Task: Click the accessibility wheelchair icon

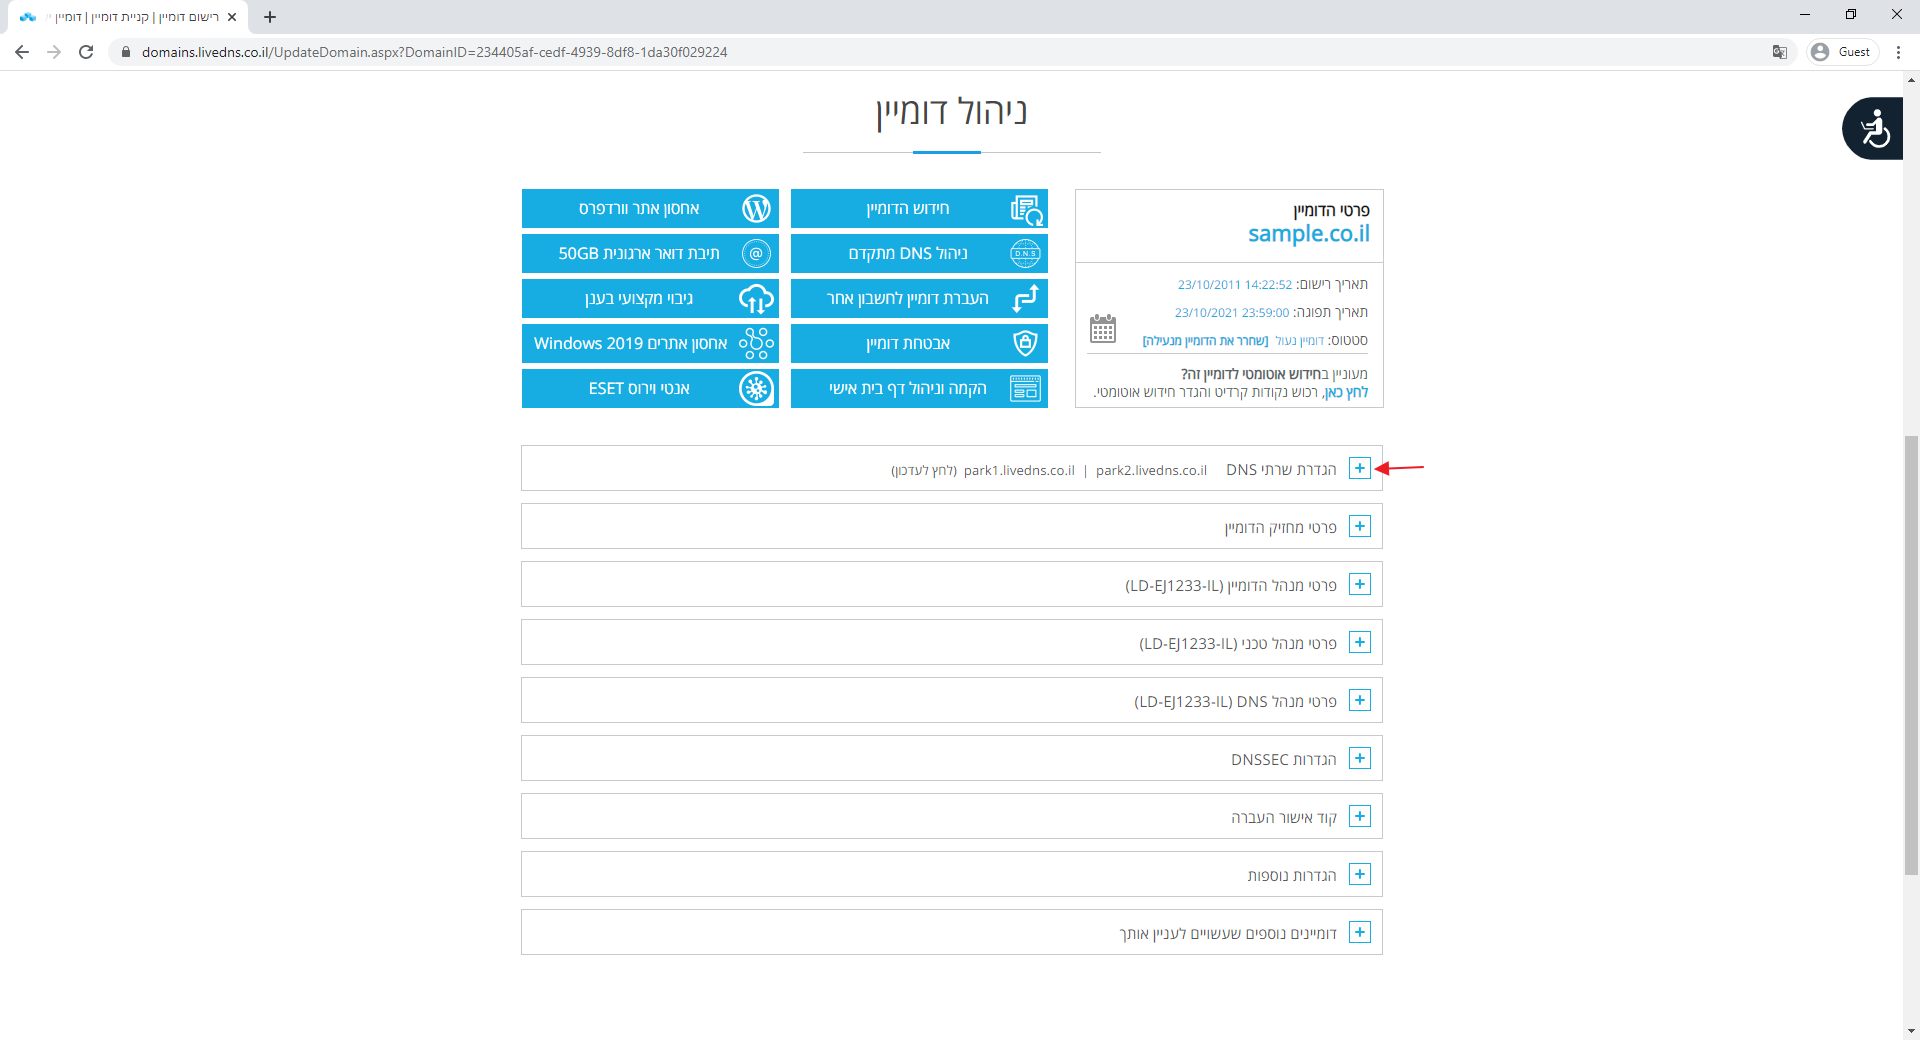Action: [1874, 129]
